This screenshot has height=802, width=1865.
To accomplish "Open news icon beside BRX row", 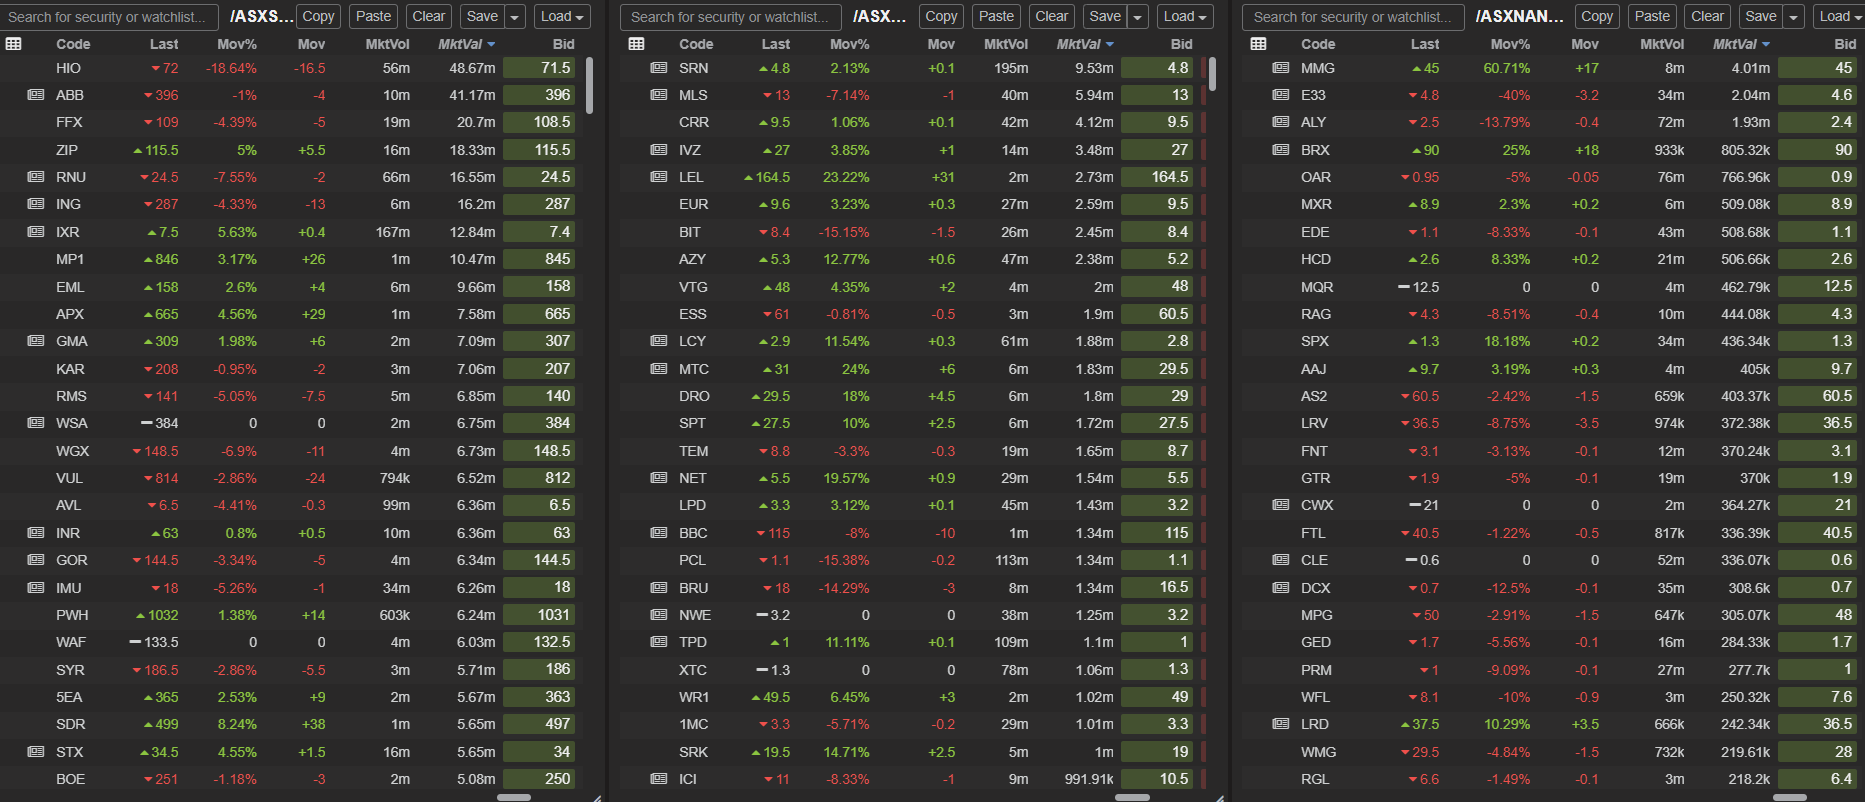I will [x=1281, y=150].
